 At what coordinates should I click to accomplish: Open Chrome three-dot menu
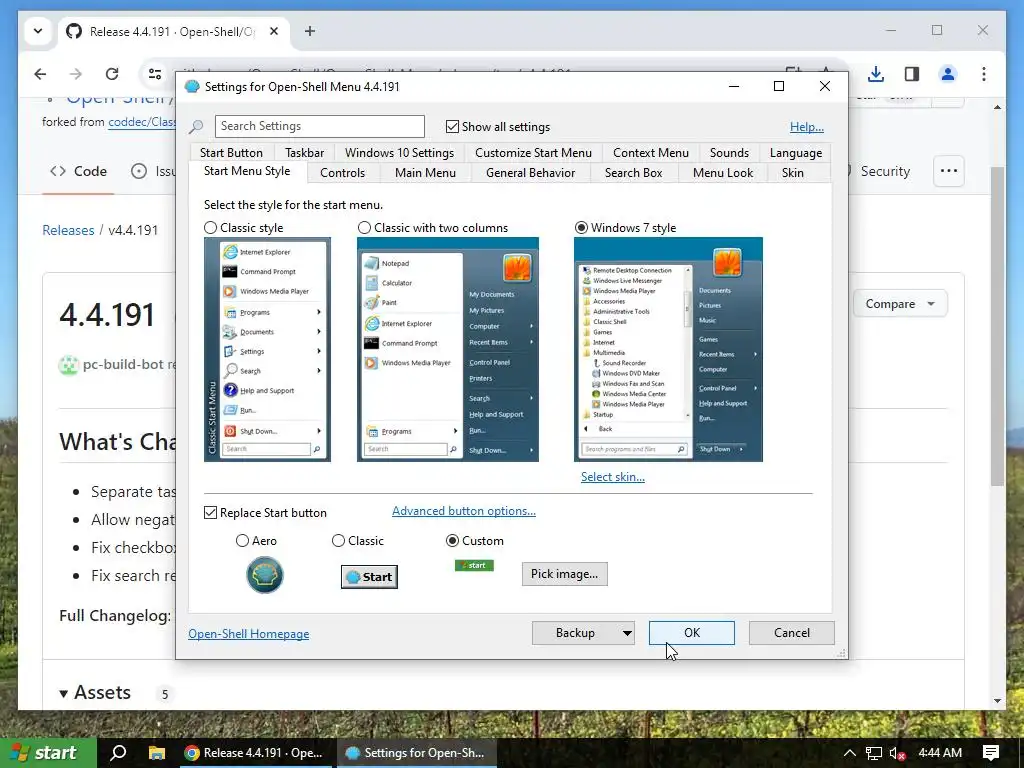pyautogui.click(x=984, y=74)
